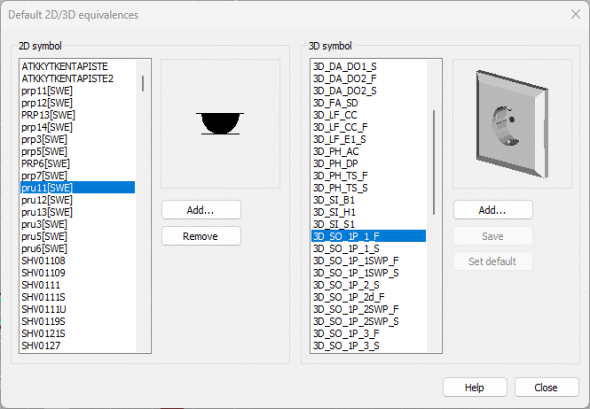
Task: Click the Close button at bottom
Action: tap(546, 387)
